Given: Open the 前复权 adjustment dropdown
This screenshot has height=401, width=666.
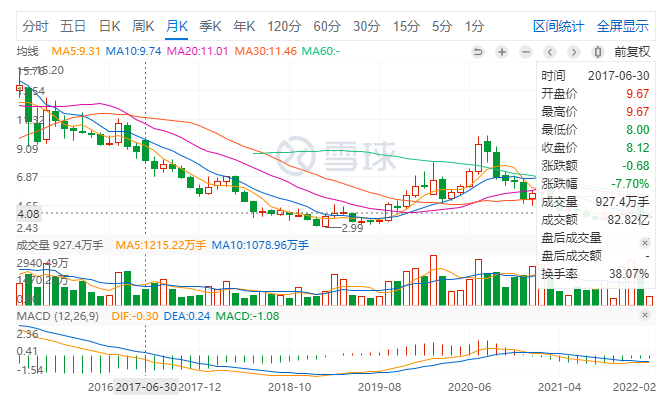Looking at the screenshot, I should coord(632,52).
